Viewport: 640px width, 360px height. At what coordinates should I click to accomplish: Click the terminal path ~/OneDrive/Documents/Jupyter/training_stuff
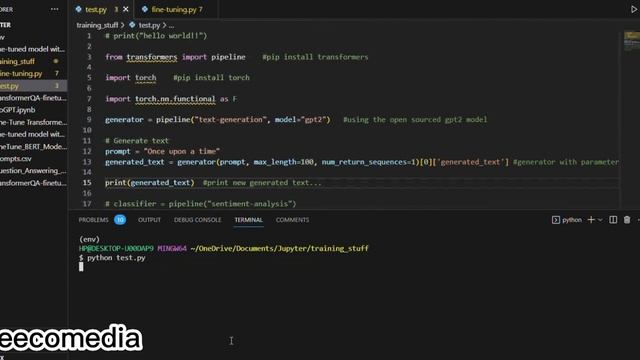pyautogui.click(x=280, y=249)
